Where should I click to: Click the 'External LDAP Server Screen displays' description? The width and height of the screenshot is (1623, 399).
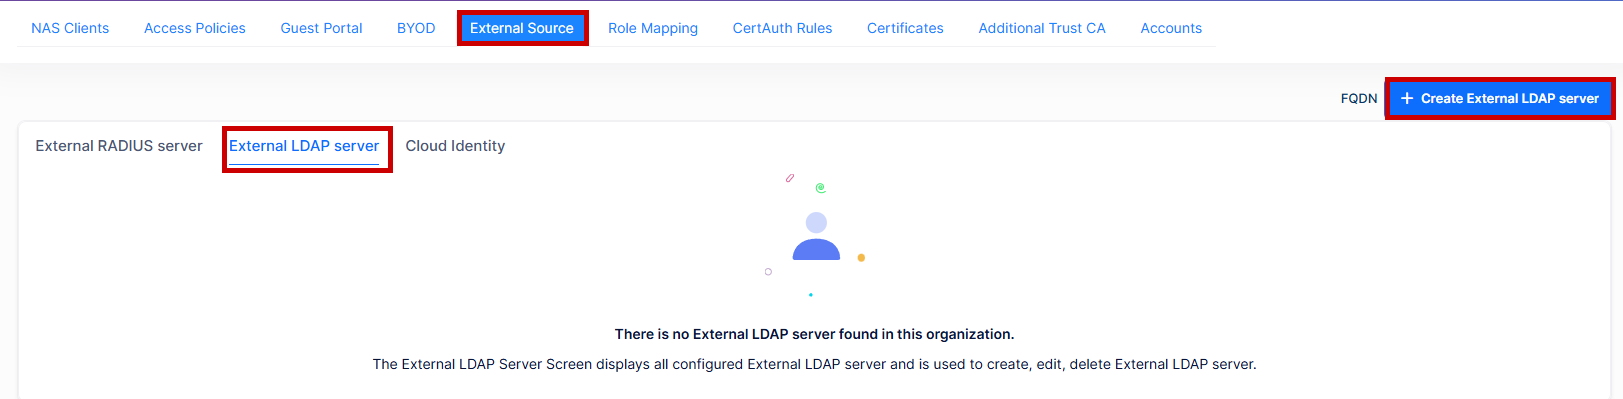(814, 364)
